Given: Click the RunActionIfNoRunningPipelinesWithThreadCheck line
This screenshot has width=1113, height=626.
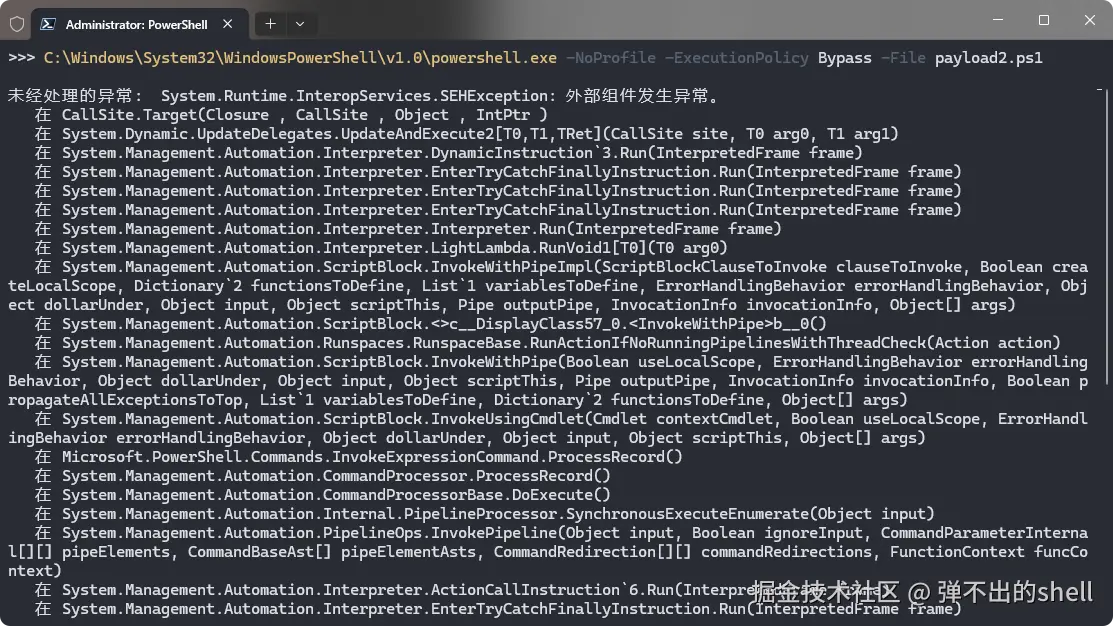Looking at the screenshot, I should 547,343.
